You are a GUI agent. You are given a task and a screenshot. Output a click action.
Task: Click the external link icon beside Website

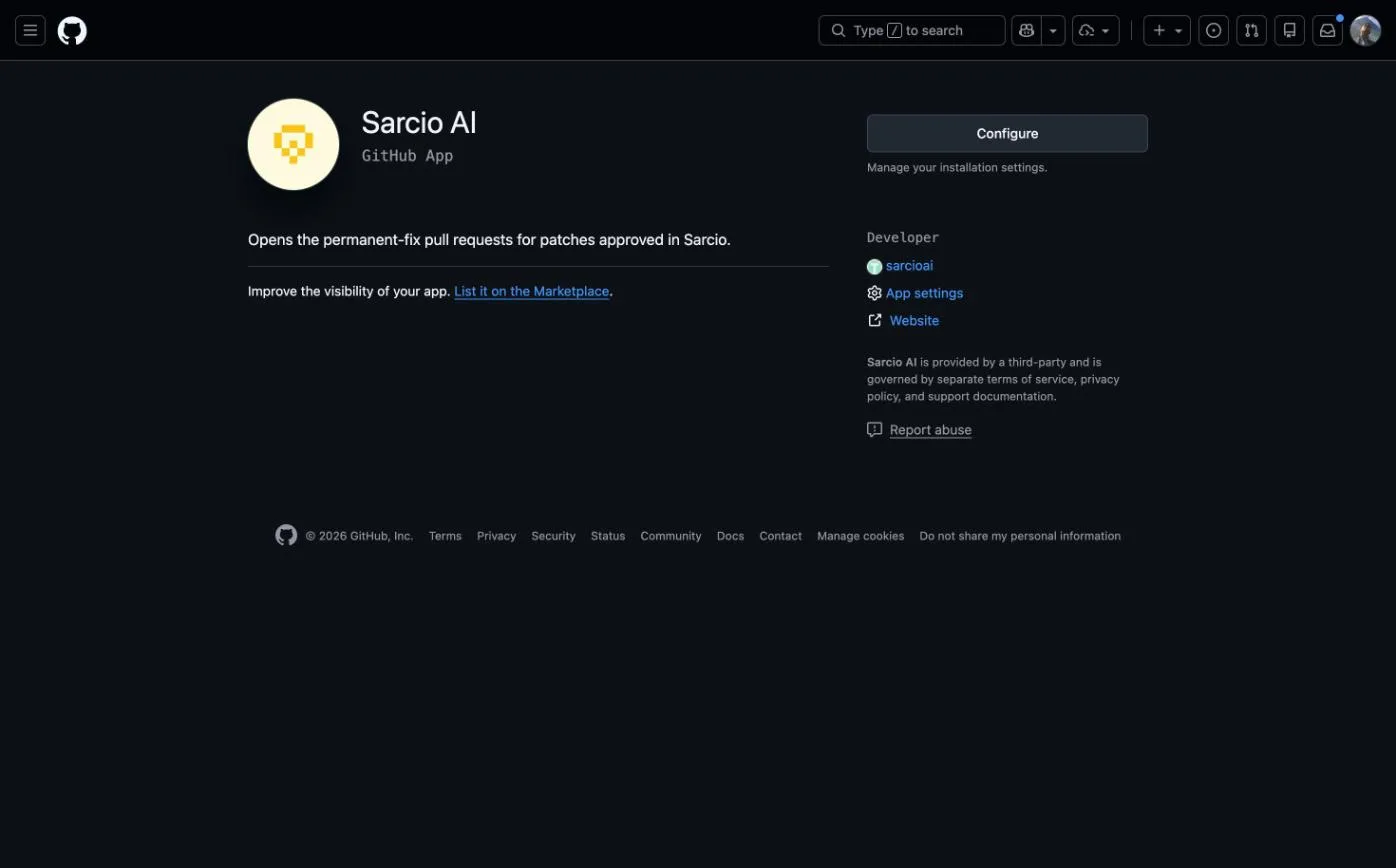click(875, 320)
